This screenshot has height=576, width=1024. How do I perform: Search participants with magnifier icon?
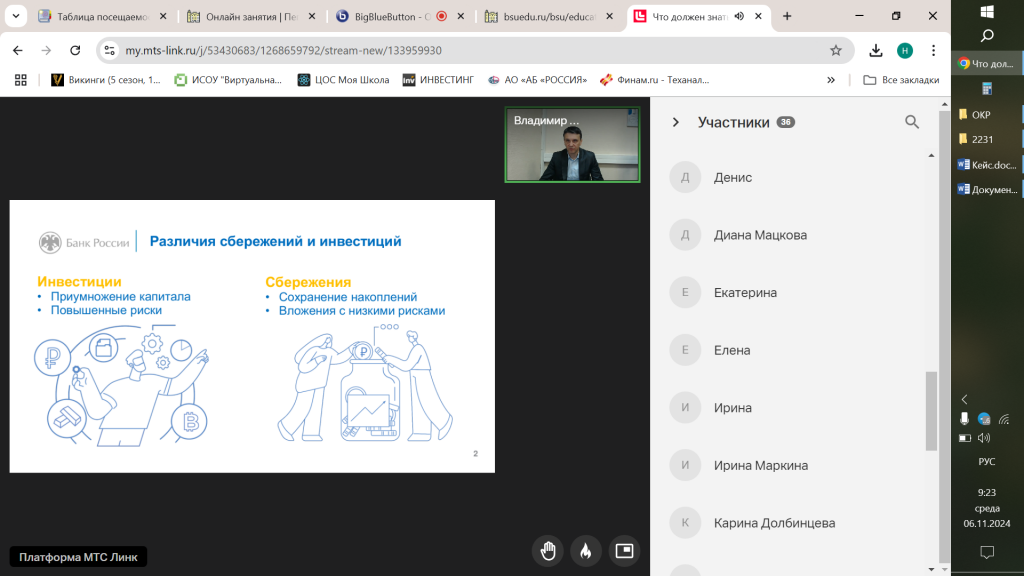912,122
